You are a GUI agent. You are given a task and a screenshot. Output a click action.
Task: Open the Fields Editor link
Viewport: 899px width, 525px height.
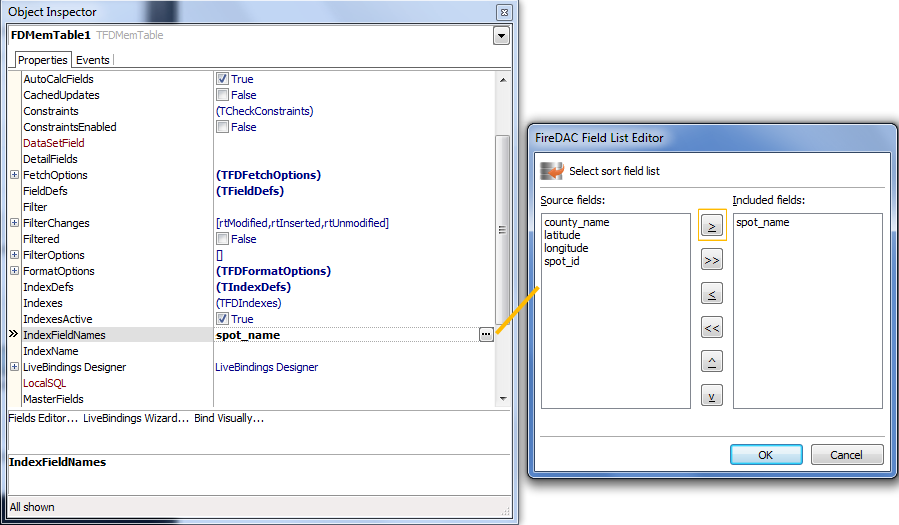[43, 418]
